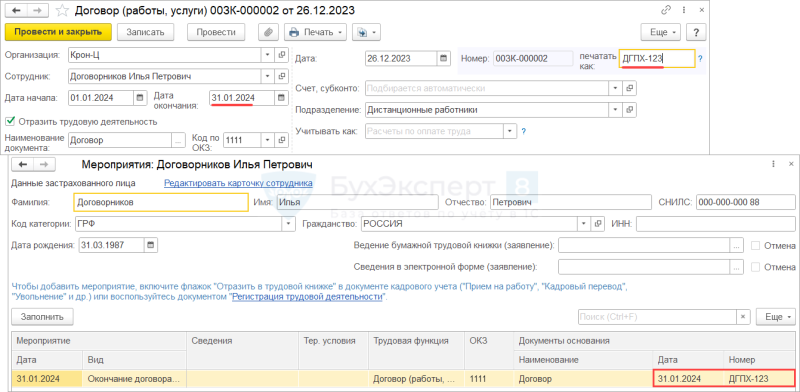Expand the Счет, субконто dropdown
Screen dimensions: 800x392
[616, 88]
